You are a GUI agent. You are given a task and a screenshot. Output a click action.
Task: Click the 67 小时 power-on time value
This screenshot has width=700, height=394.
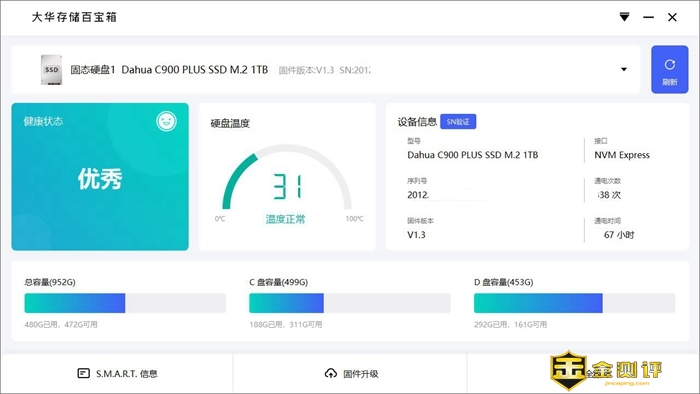(619, 235)
